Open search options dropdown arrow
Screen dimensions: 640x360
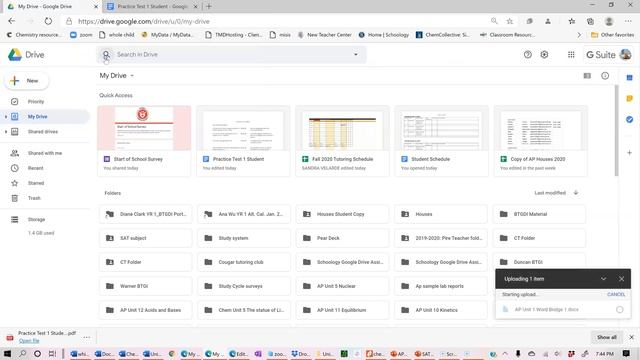tap(356, 54)
